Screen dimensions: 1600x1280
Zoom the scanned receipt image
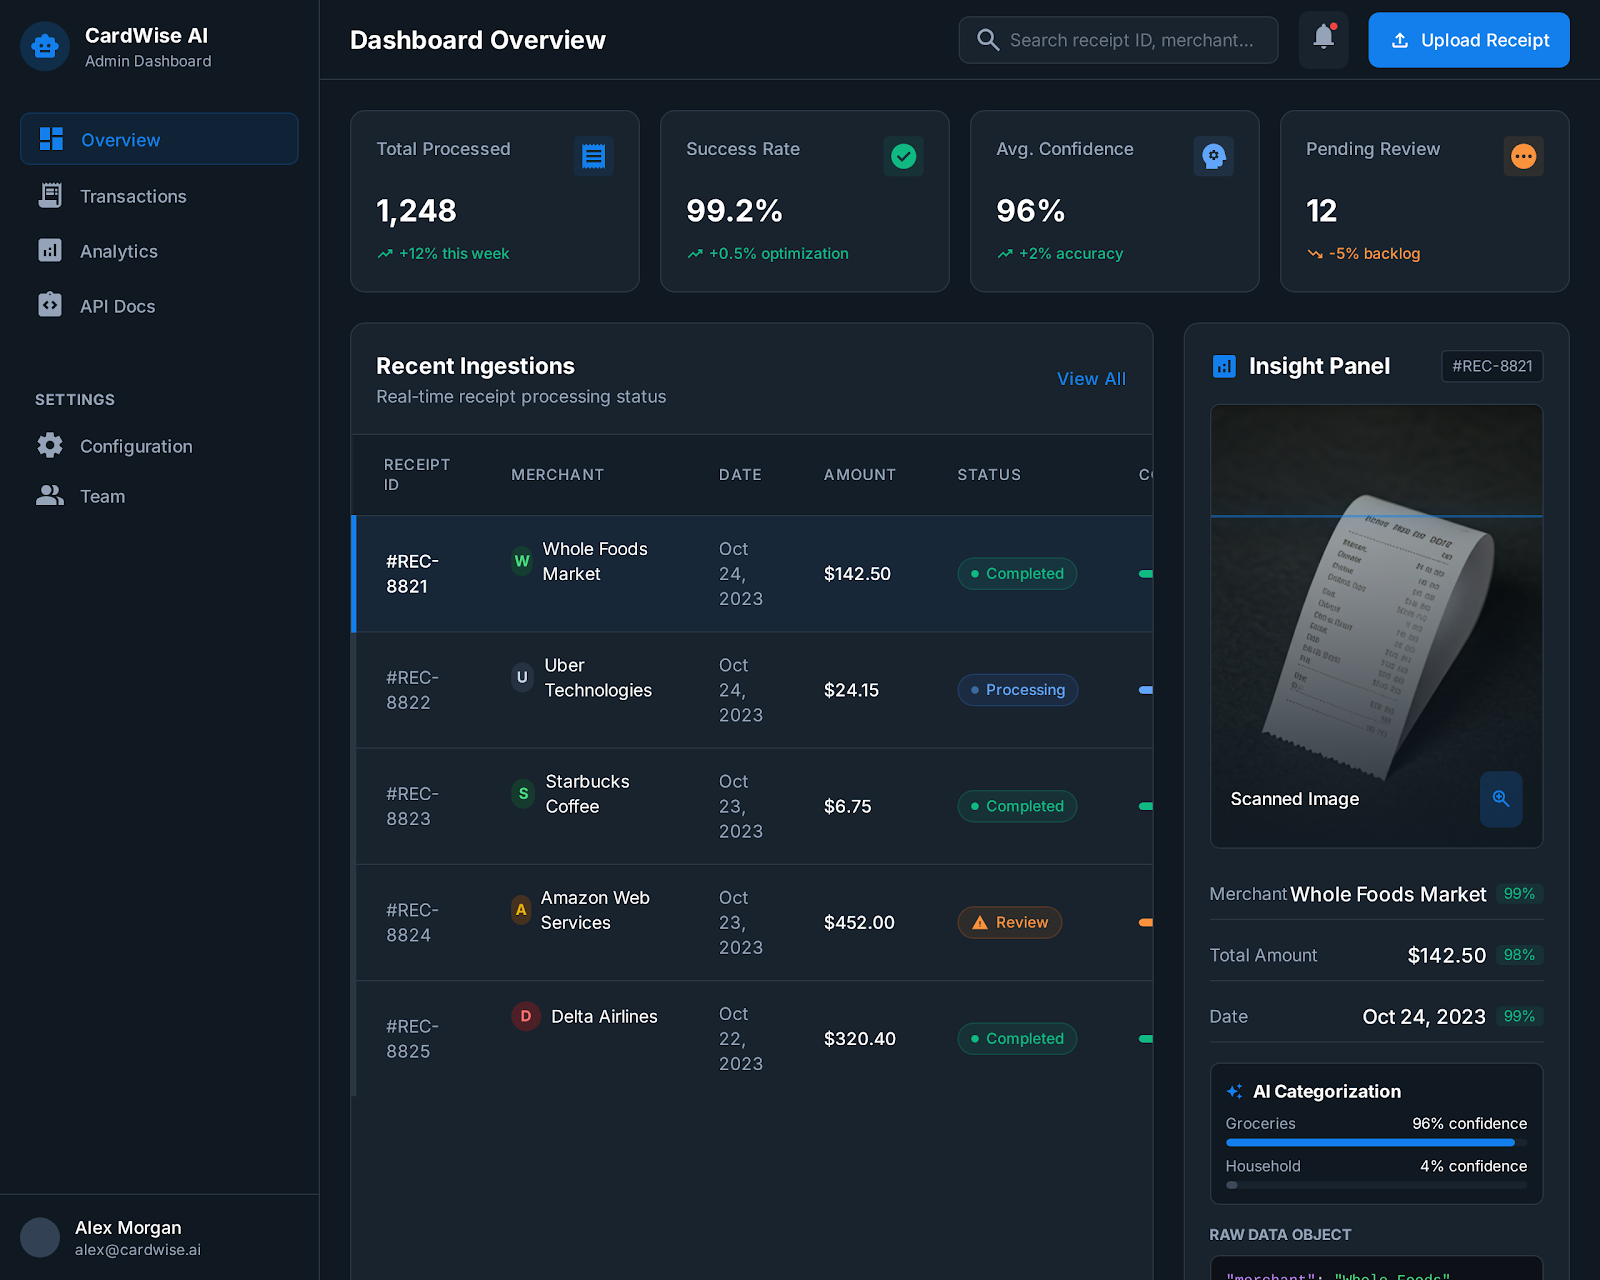[1500, 798]
